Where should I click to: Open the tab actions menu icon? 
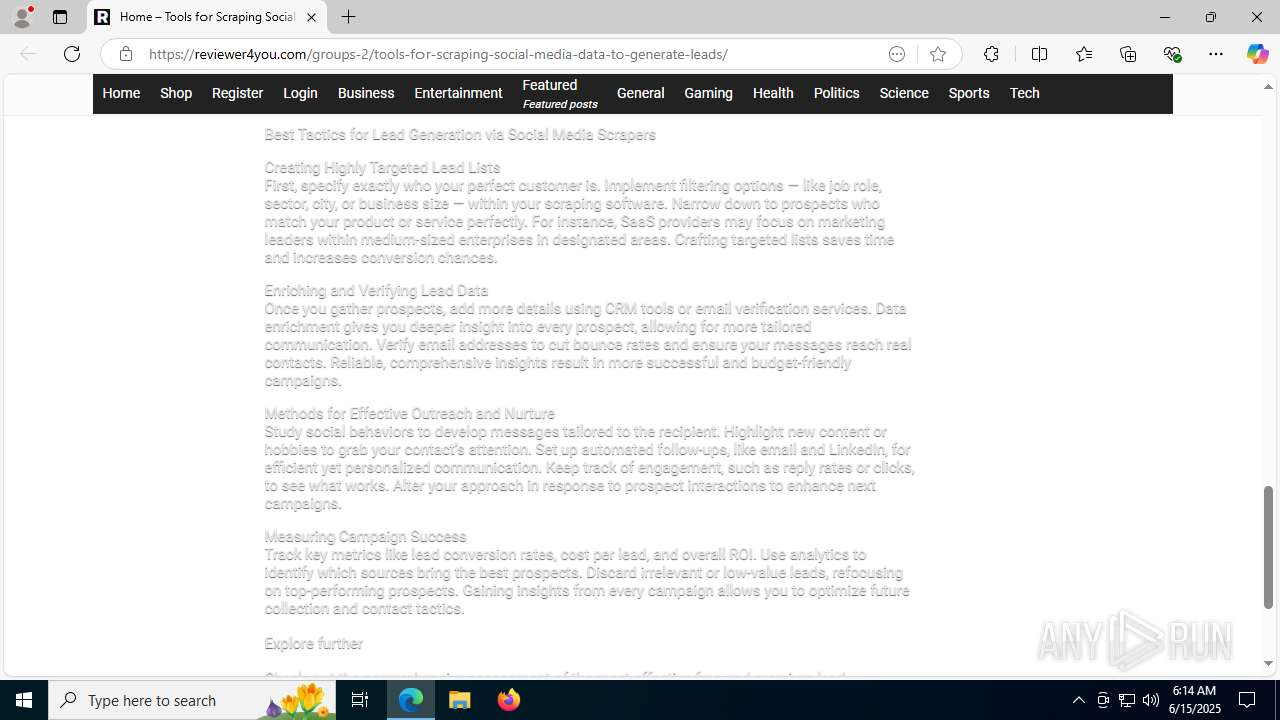coord(60,17)
